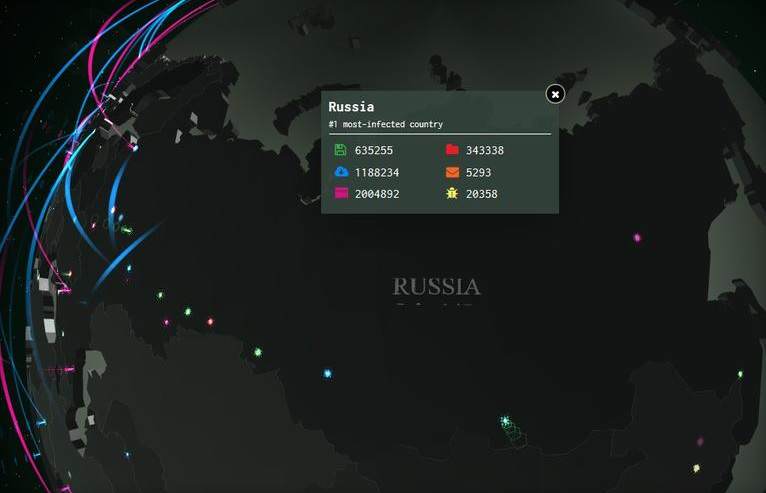This screenshot has width=766, height=493.
Task: Click the 2004892 detection count
Action: [377, 194]
